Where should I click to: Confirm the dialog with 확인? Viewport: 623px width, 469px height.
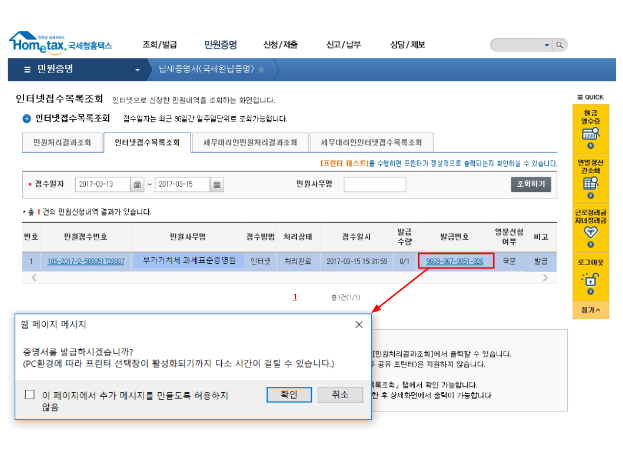[x=289, y=395]
